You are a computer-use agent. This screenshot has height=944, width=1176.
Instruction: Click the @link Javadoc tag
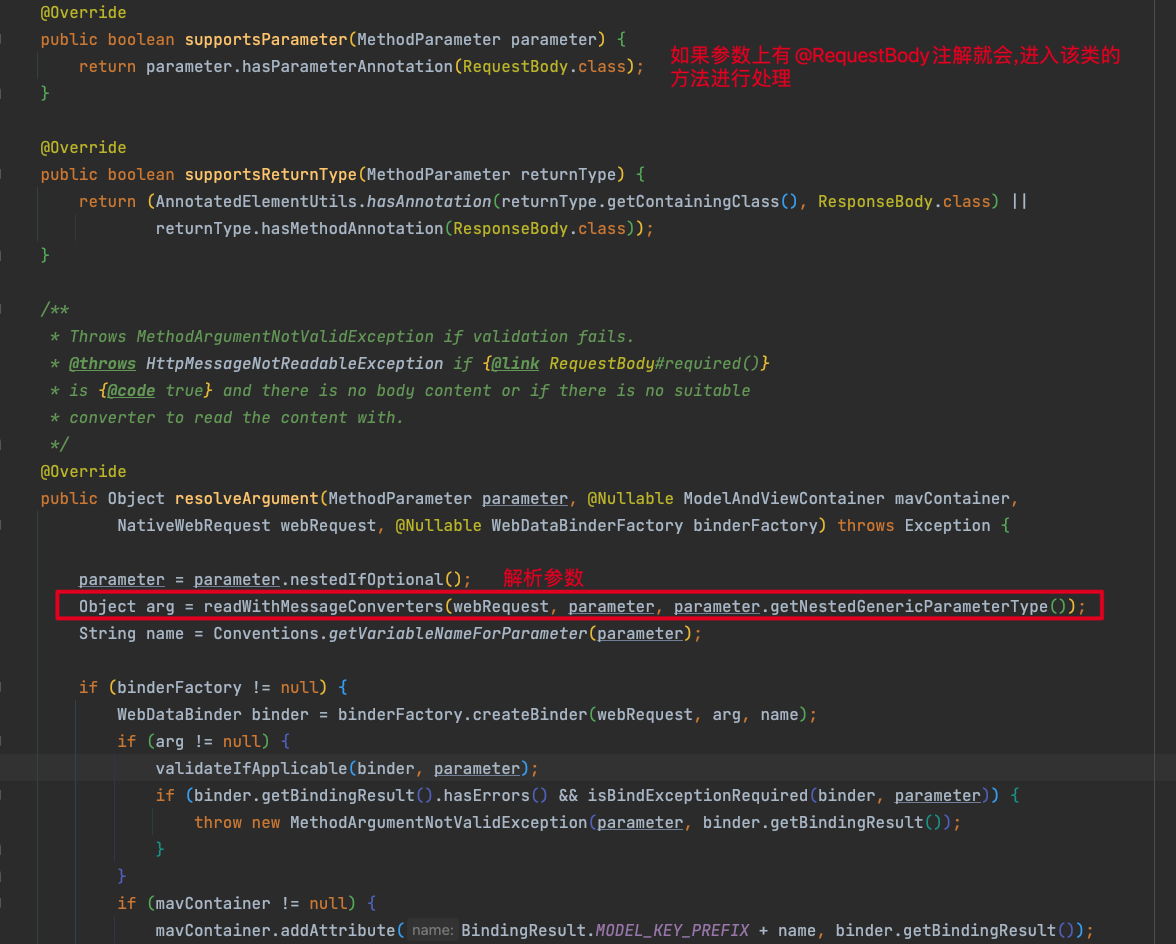pyautogui.click(x=515, y=364)
